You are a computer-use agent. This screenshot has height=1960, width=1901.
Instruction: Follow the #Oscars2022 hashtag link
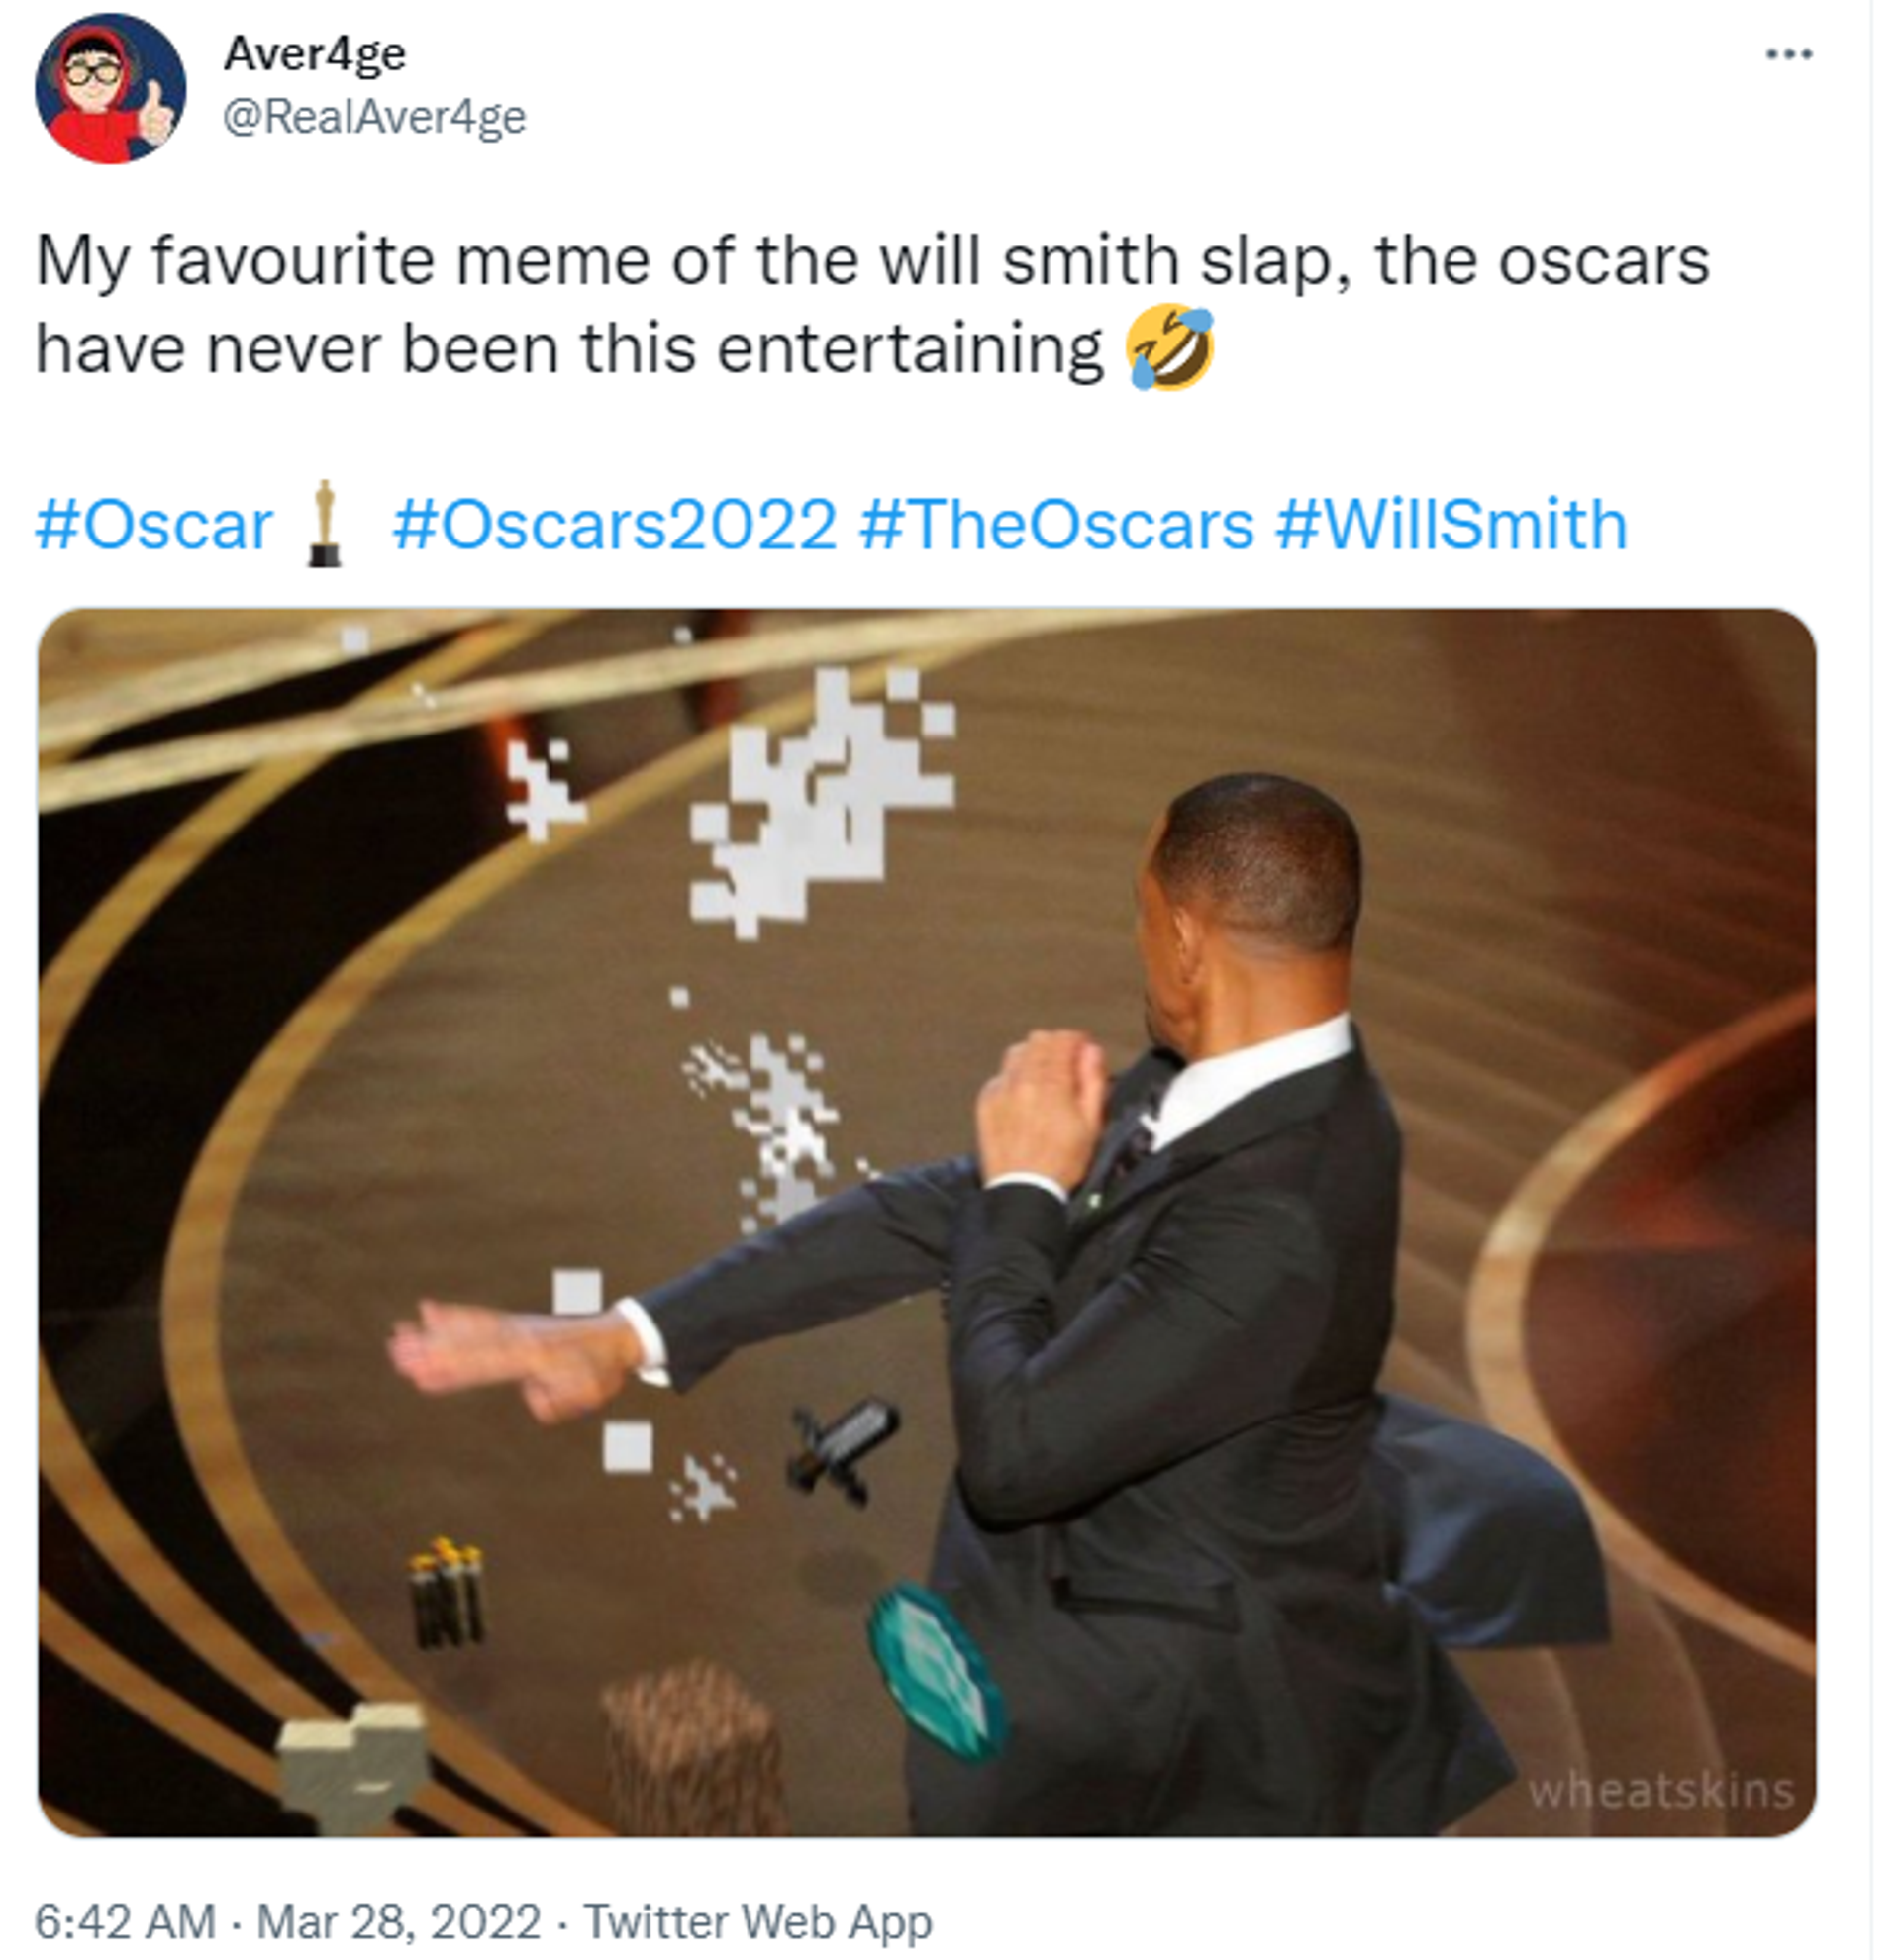(614, 524)
